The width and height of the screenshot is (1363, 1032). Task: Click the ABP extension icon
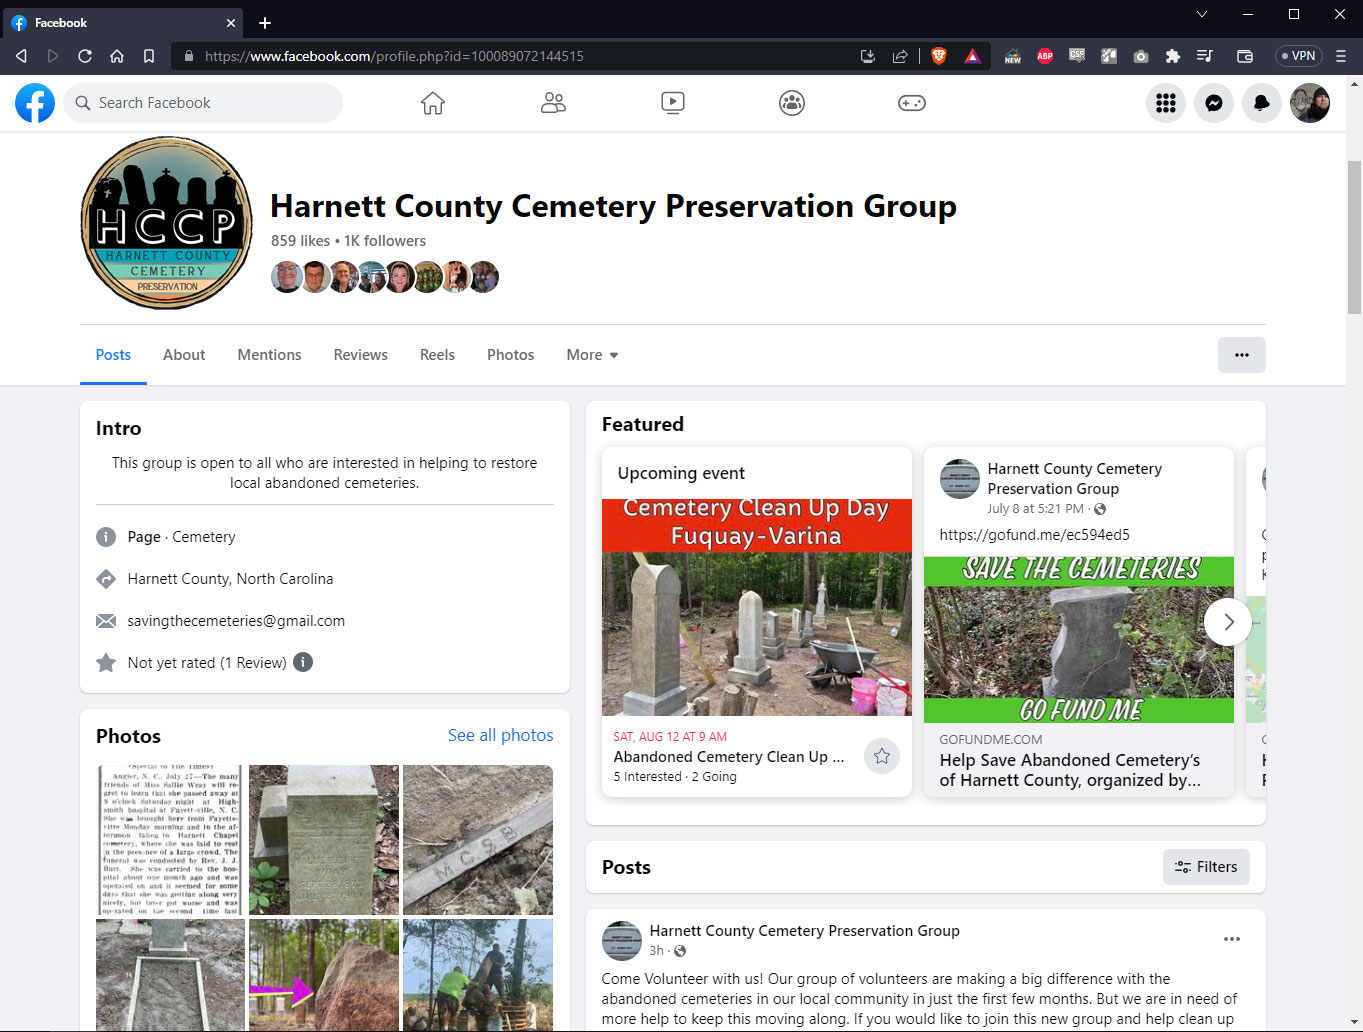click(1045, 56)
